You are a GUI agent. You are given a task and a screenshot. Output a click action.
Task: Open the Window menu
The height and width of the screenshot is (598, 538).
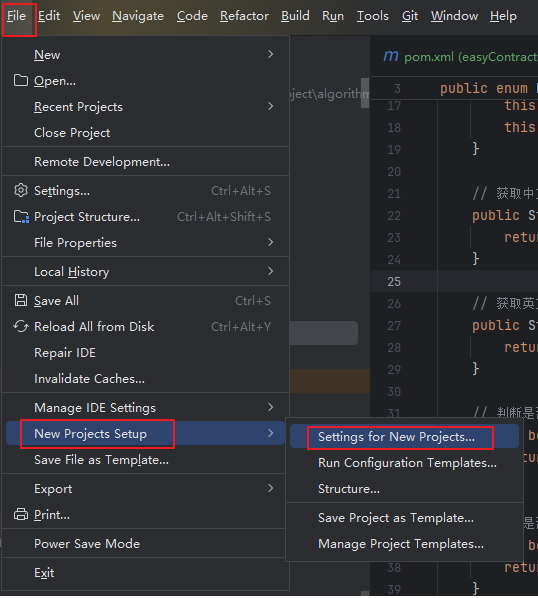[x=454, y=16]
